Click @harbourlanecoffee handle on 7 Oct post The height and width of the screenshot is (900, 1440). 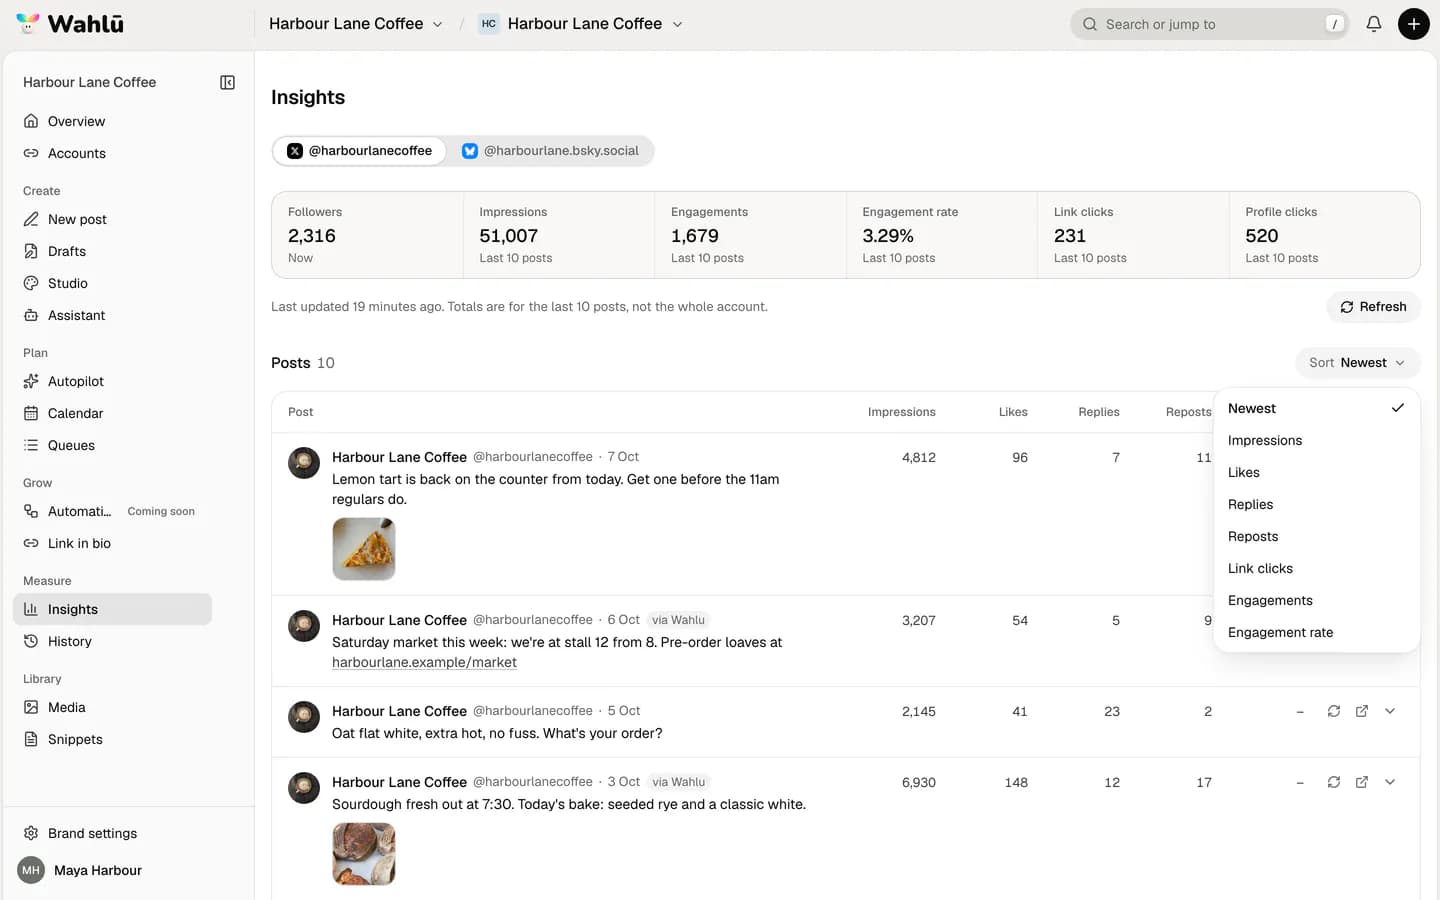[x=532, y=457]
